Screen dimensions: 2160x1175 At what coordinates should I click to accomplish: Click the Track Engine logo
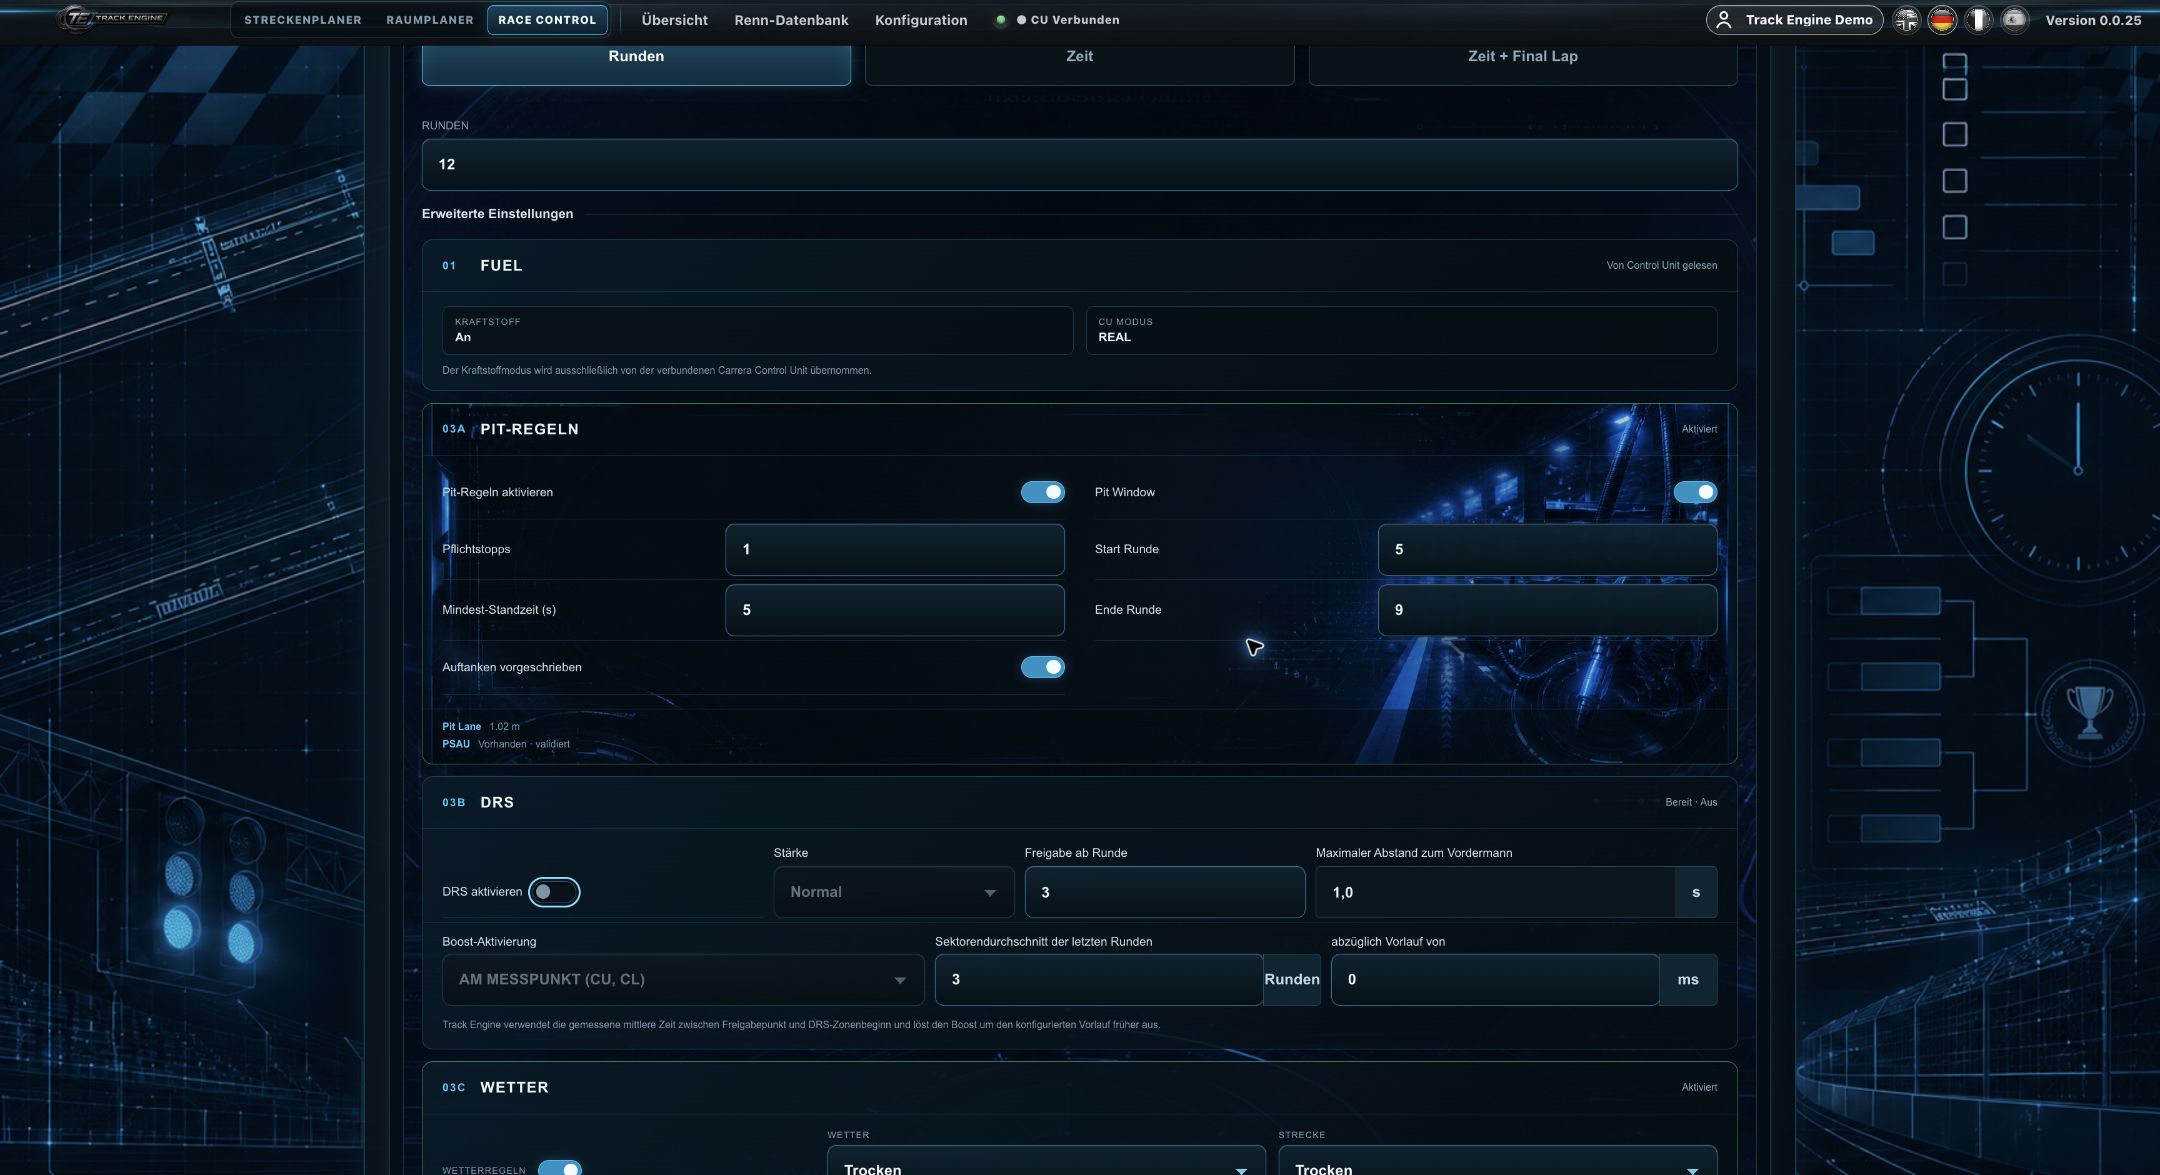point(112,19)
